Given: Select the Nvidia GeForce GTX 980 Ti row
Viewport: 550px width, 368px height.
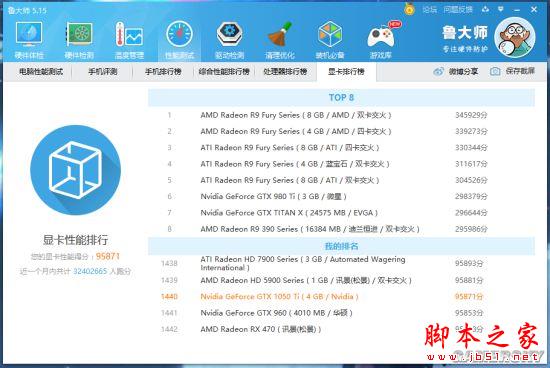Looking at the screenshot, I should [341, 196].
